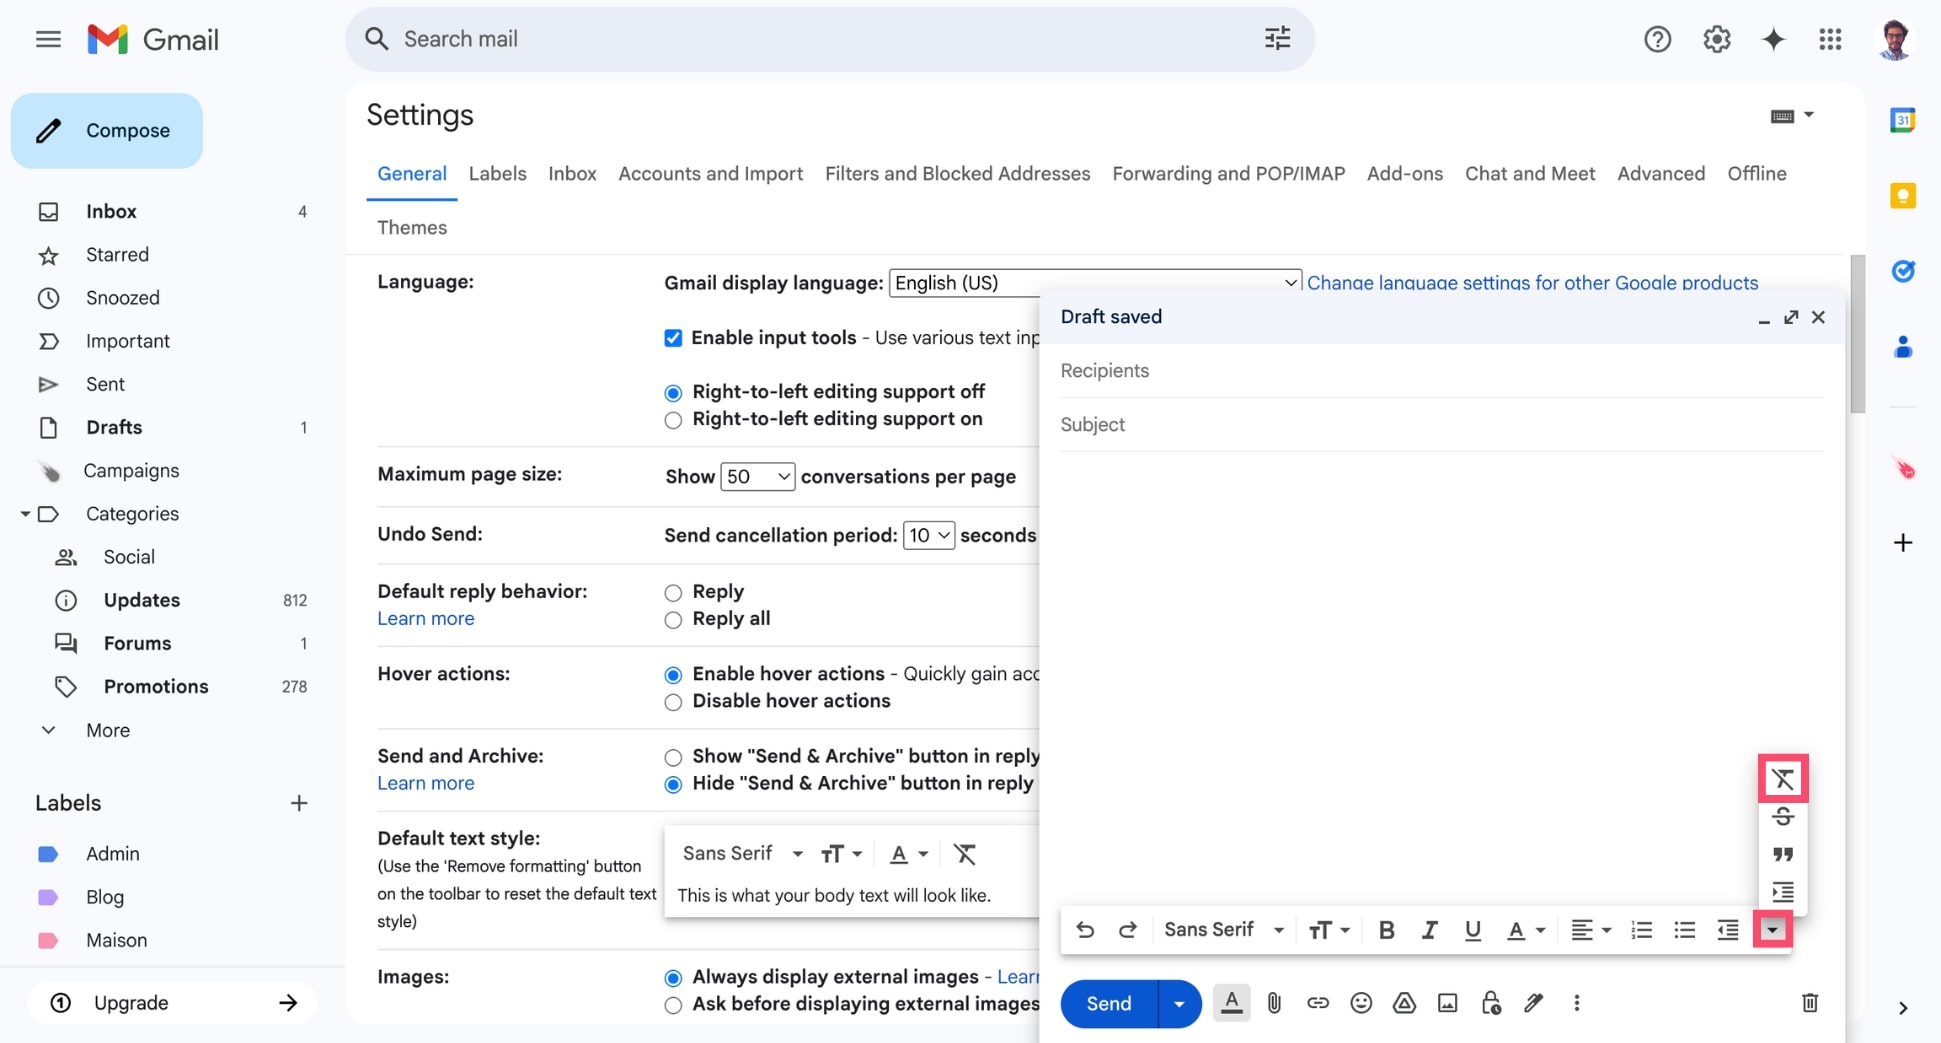Insert a link in the email body
Image resolution: width=1941 pixels, height=1043 pixels.
[x=1317, y=1003]
